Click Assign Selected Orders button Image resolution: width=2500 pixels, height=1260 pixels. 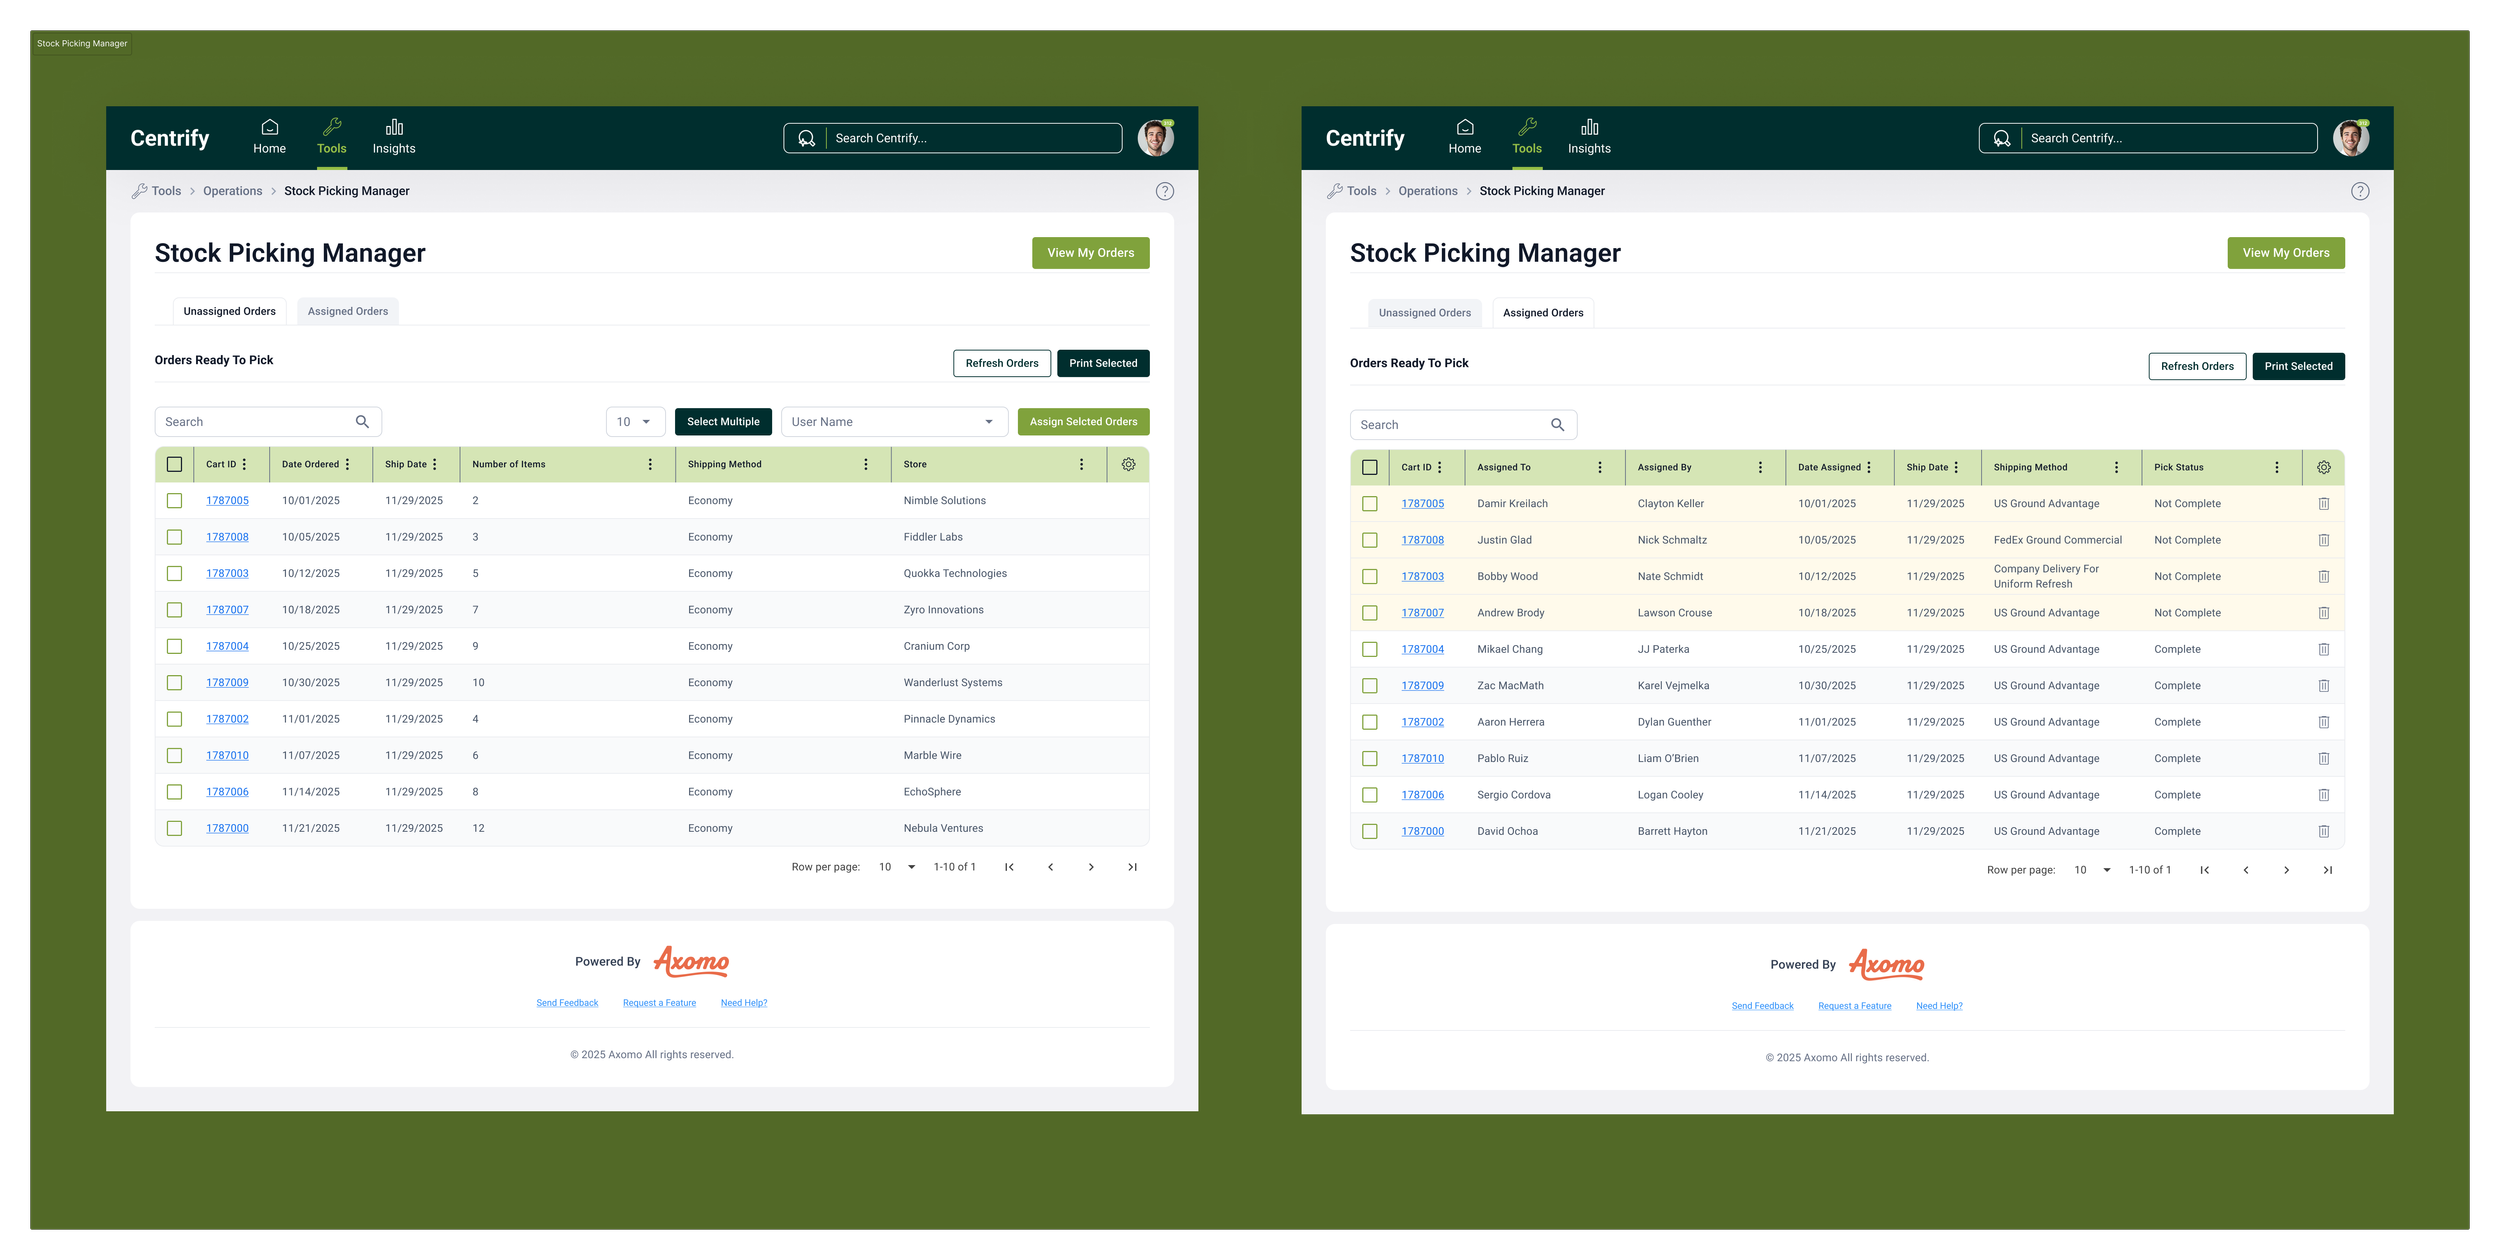point(1083,422)
